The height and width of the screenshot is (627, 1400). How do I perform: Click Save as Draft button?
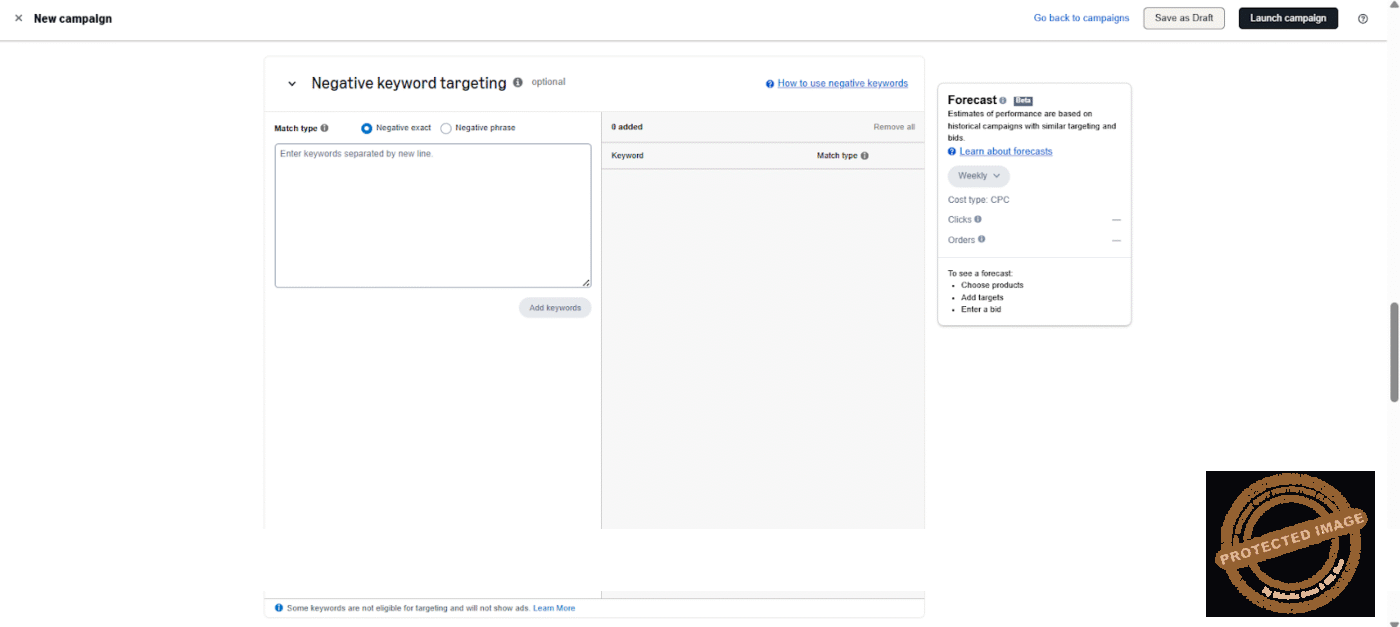pyautogui.click(x=1184, y=18)
